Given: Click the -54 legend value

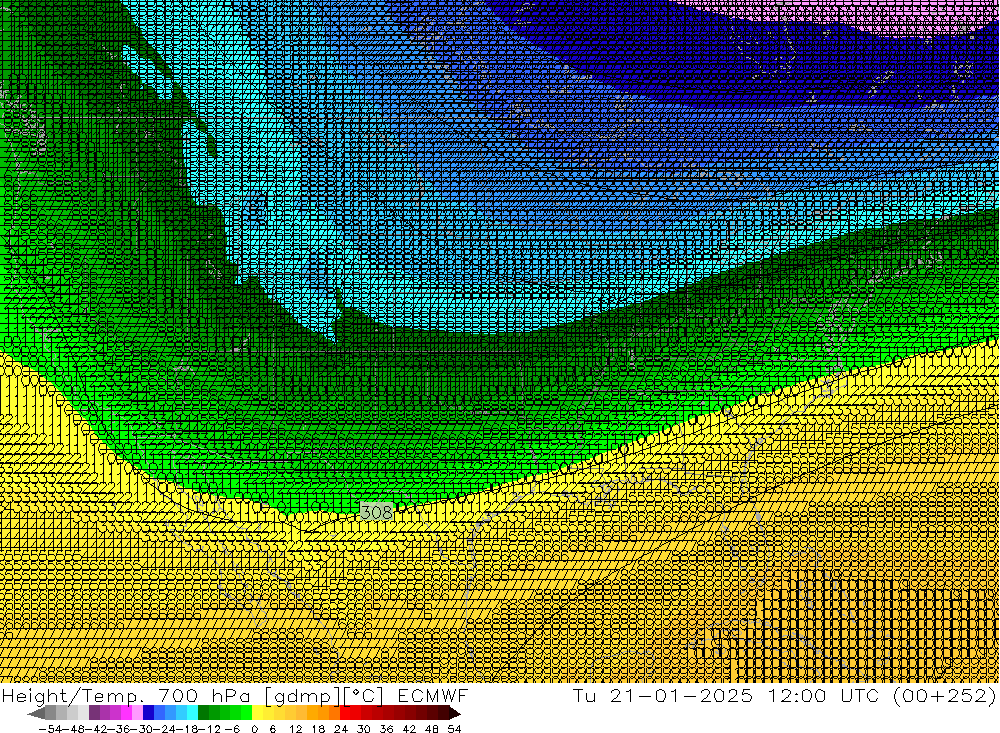Looking at the screenshot, I should (x=50, y=729).
